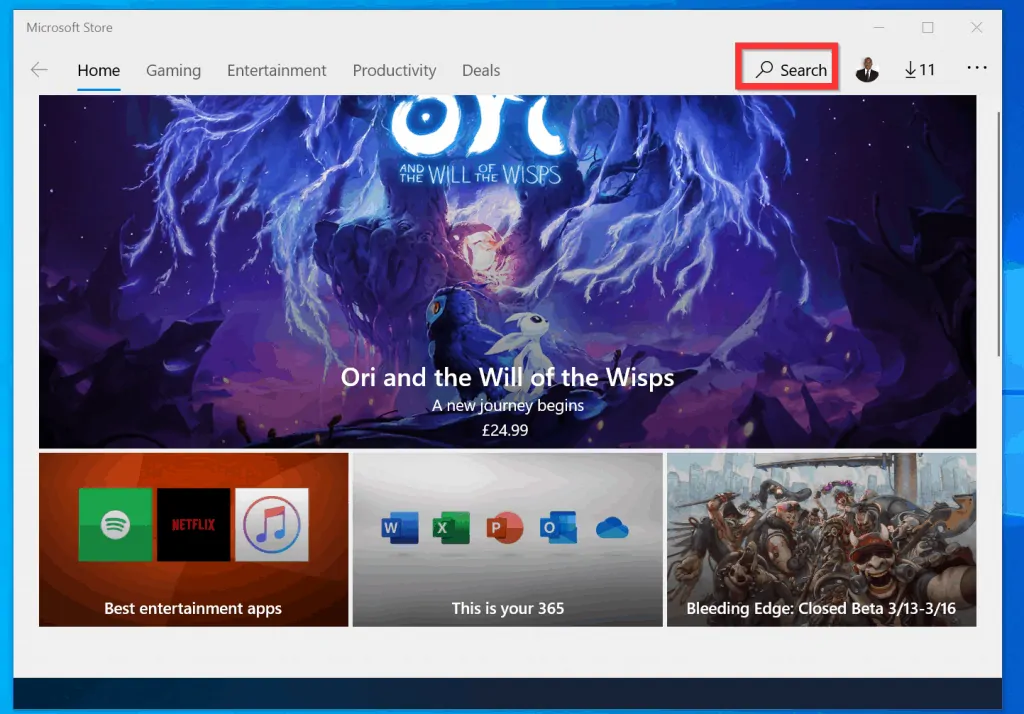This screenshot has height=714, width=1024.
Task: Click the back arrow navigation icon
Action: (x=38, y=69)
